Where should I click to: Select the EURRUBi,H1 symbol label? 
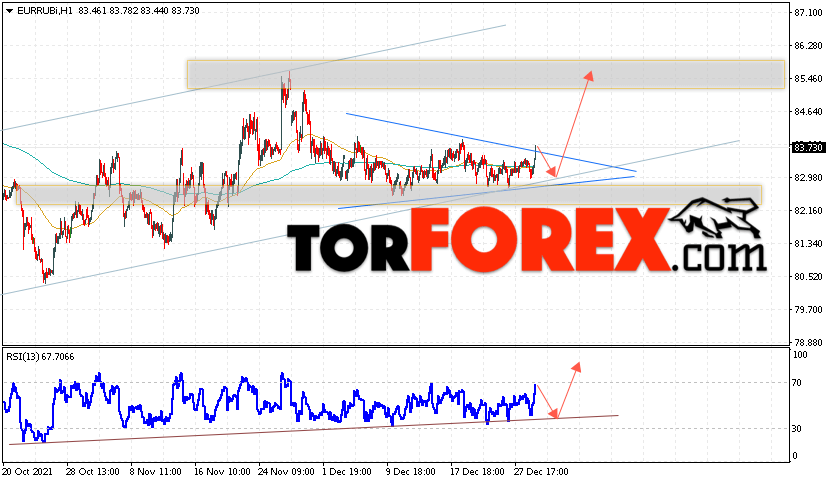click(x=45, y=11)
